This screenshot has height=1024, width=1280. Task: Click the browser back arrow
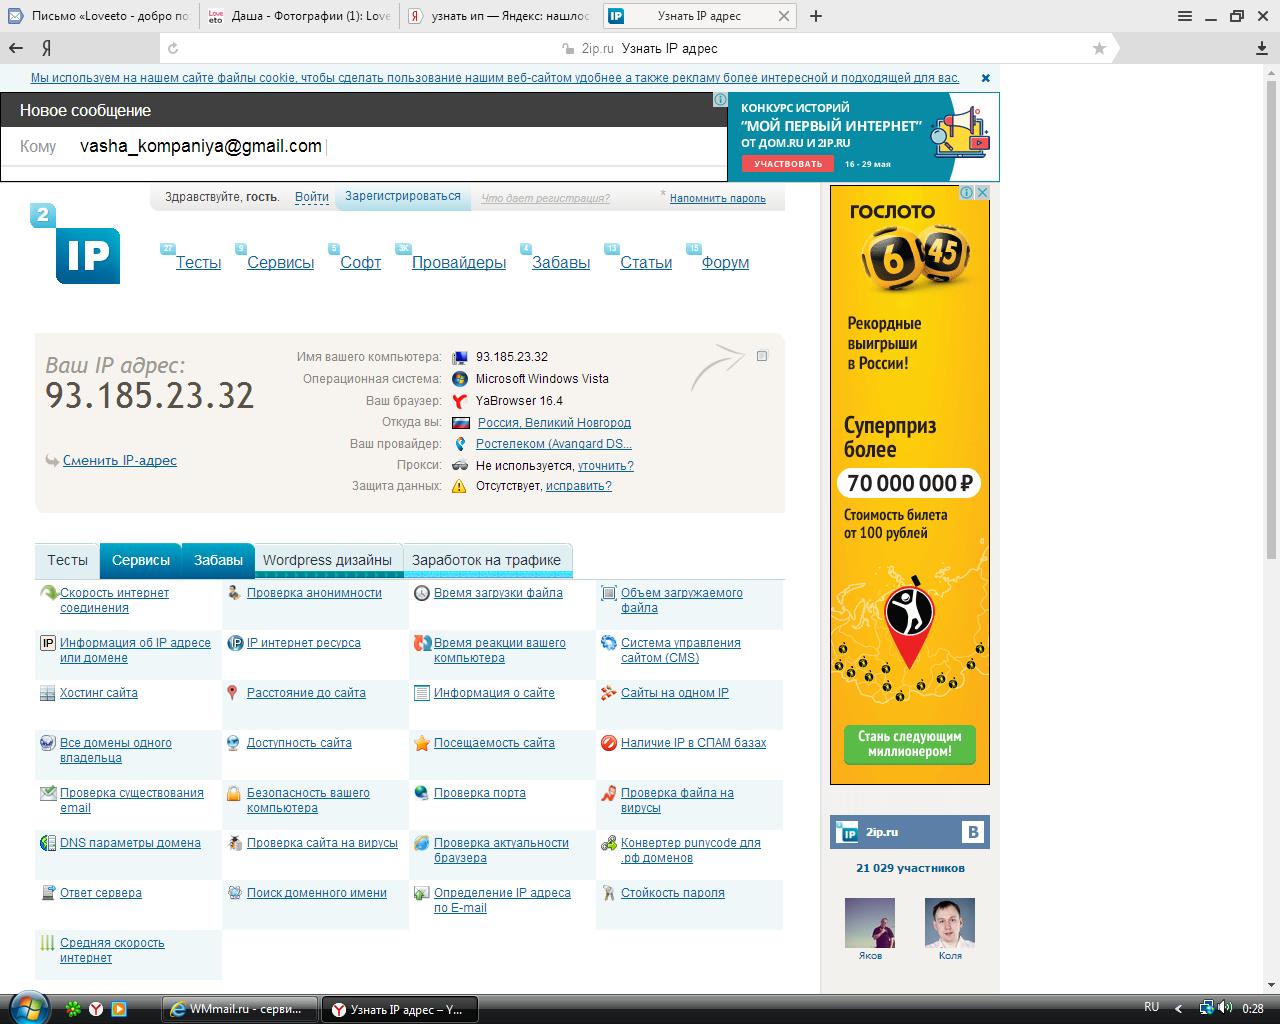tap(16, 48)
